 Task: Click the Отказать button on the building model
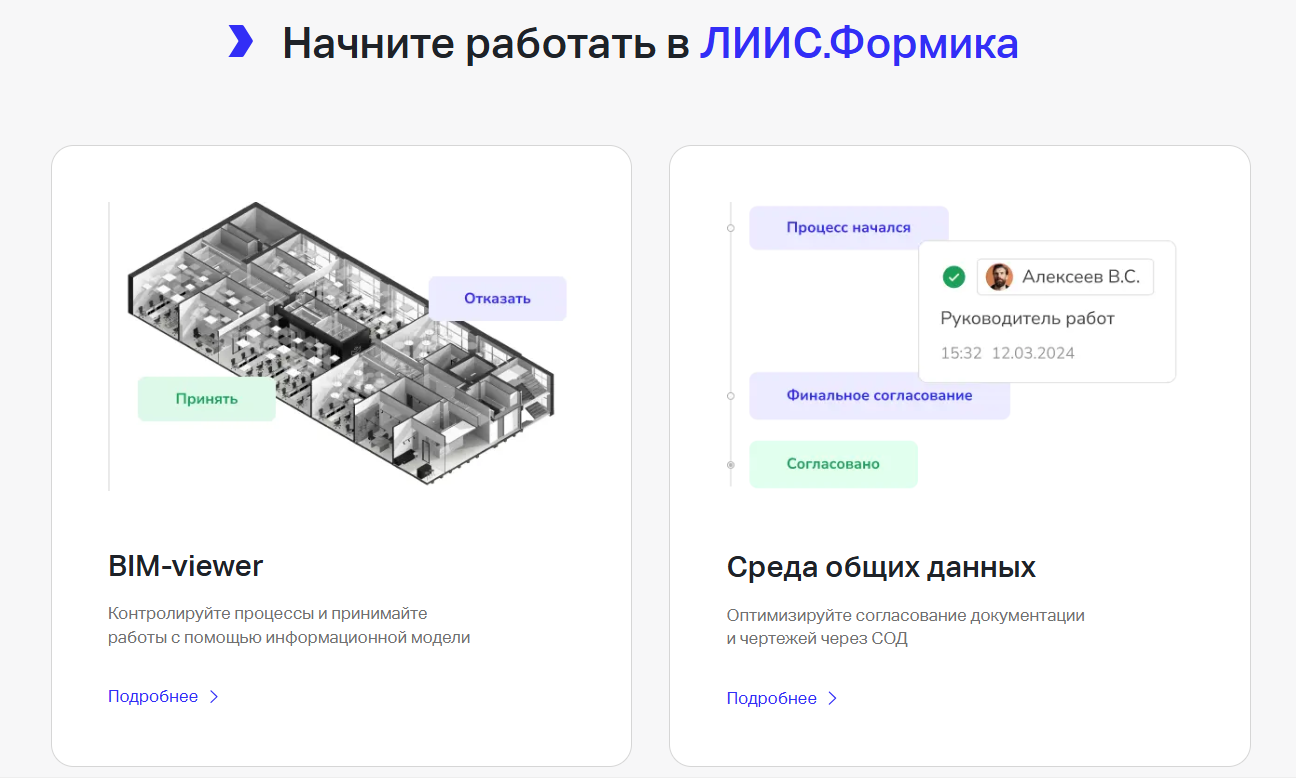(497, 298)
